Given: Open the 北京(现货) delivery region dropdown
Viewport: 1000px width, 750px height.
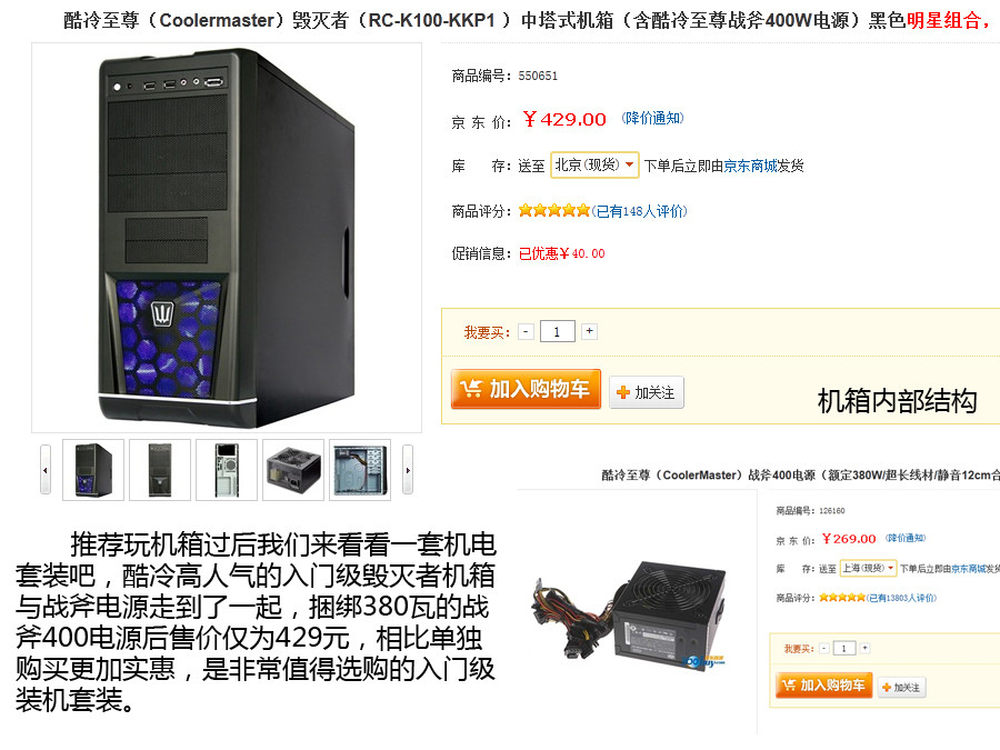Looking at the screenshot, I should 594,165.
